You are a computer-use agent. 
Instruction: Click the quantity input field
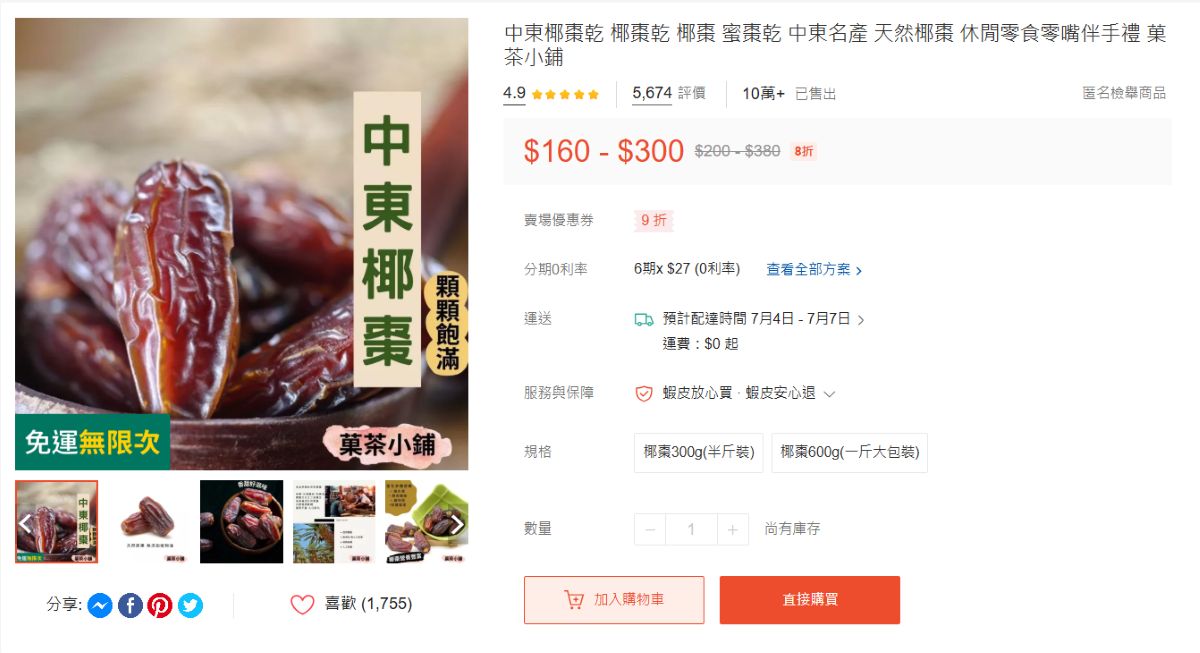click(691, 529)
